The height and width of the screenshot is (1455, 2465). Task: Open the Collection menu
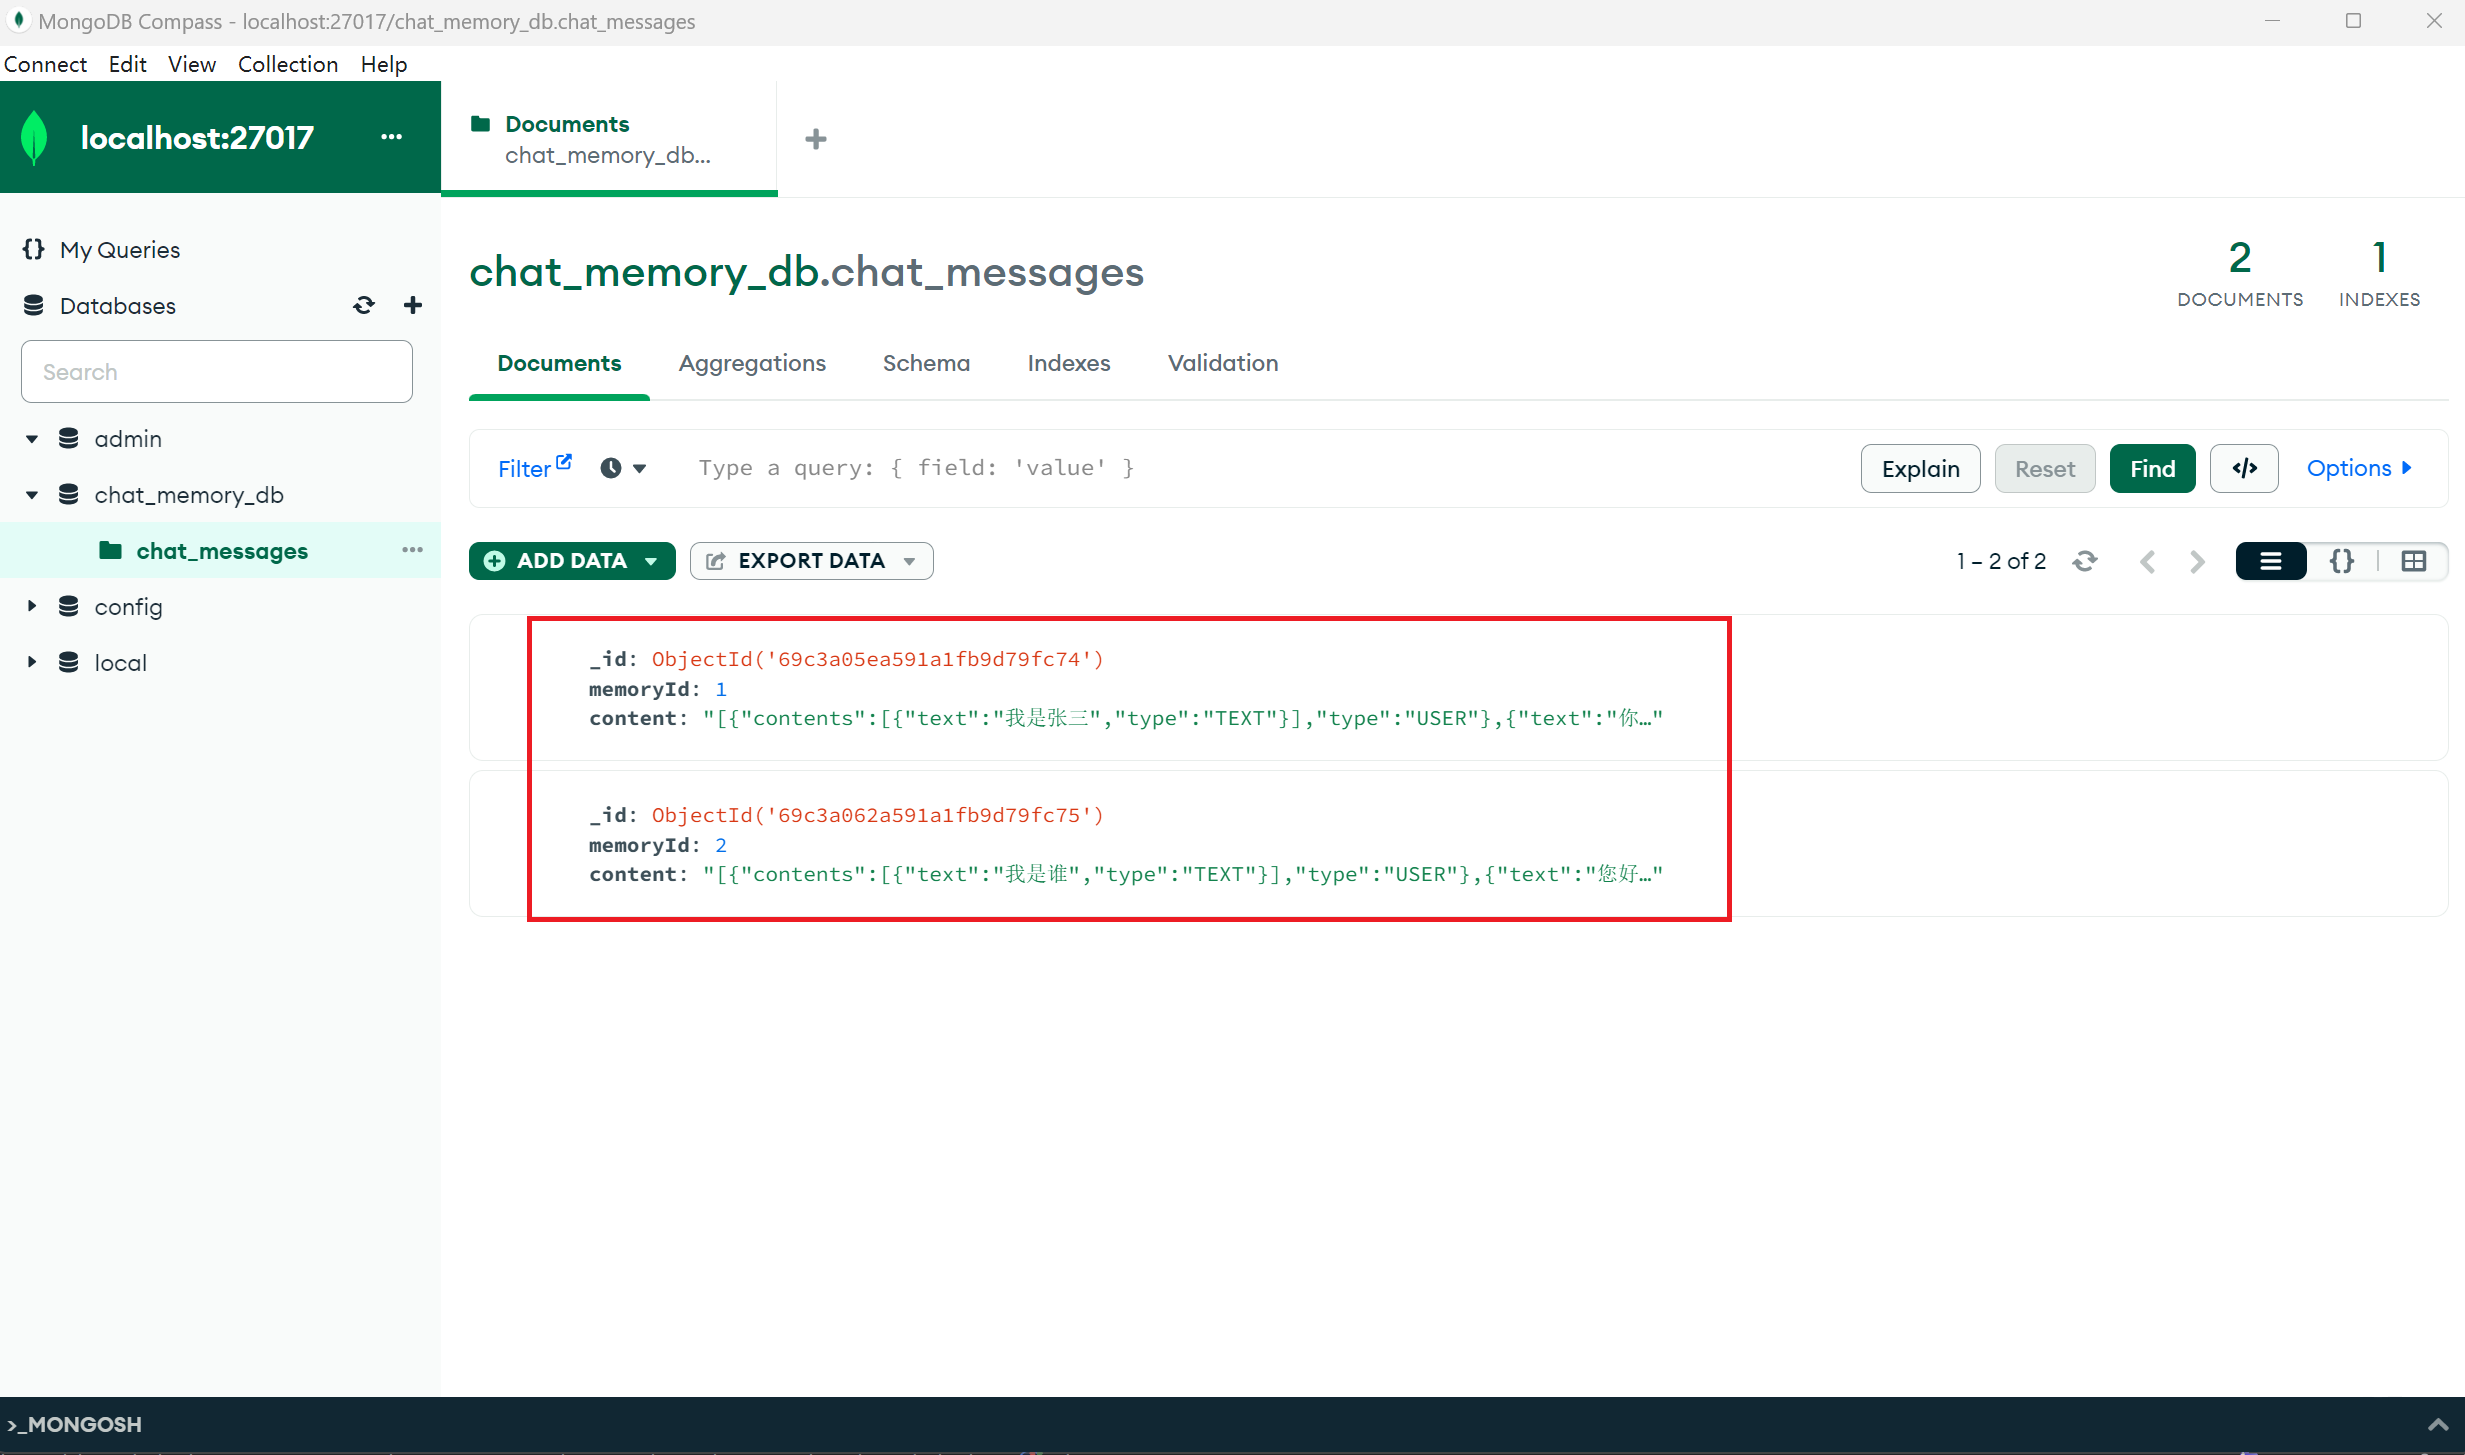(288, 64)
